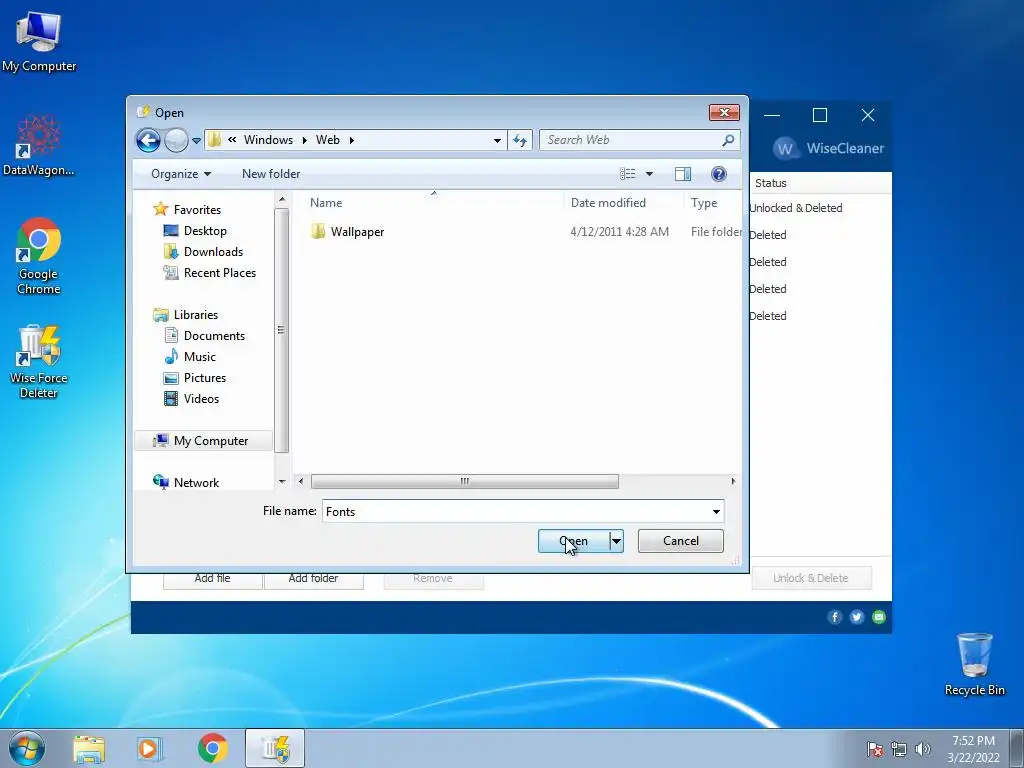The image size is (1024, 768).
Task: Select Documents library
Action: click(x=214, y=336)
